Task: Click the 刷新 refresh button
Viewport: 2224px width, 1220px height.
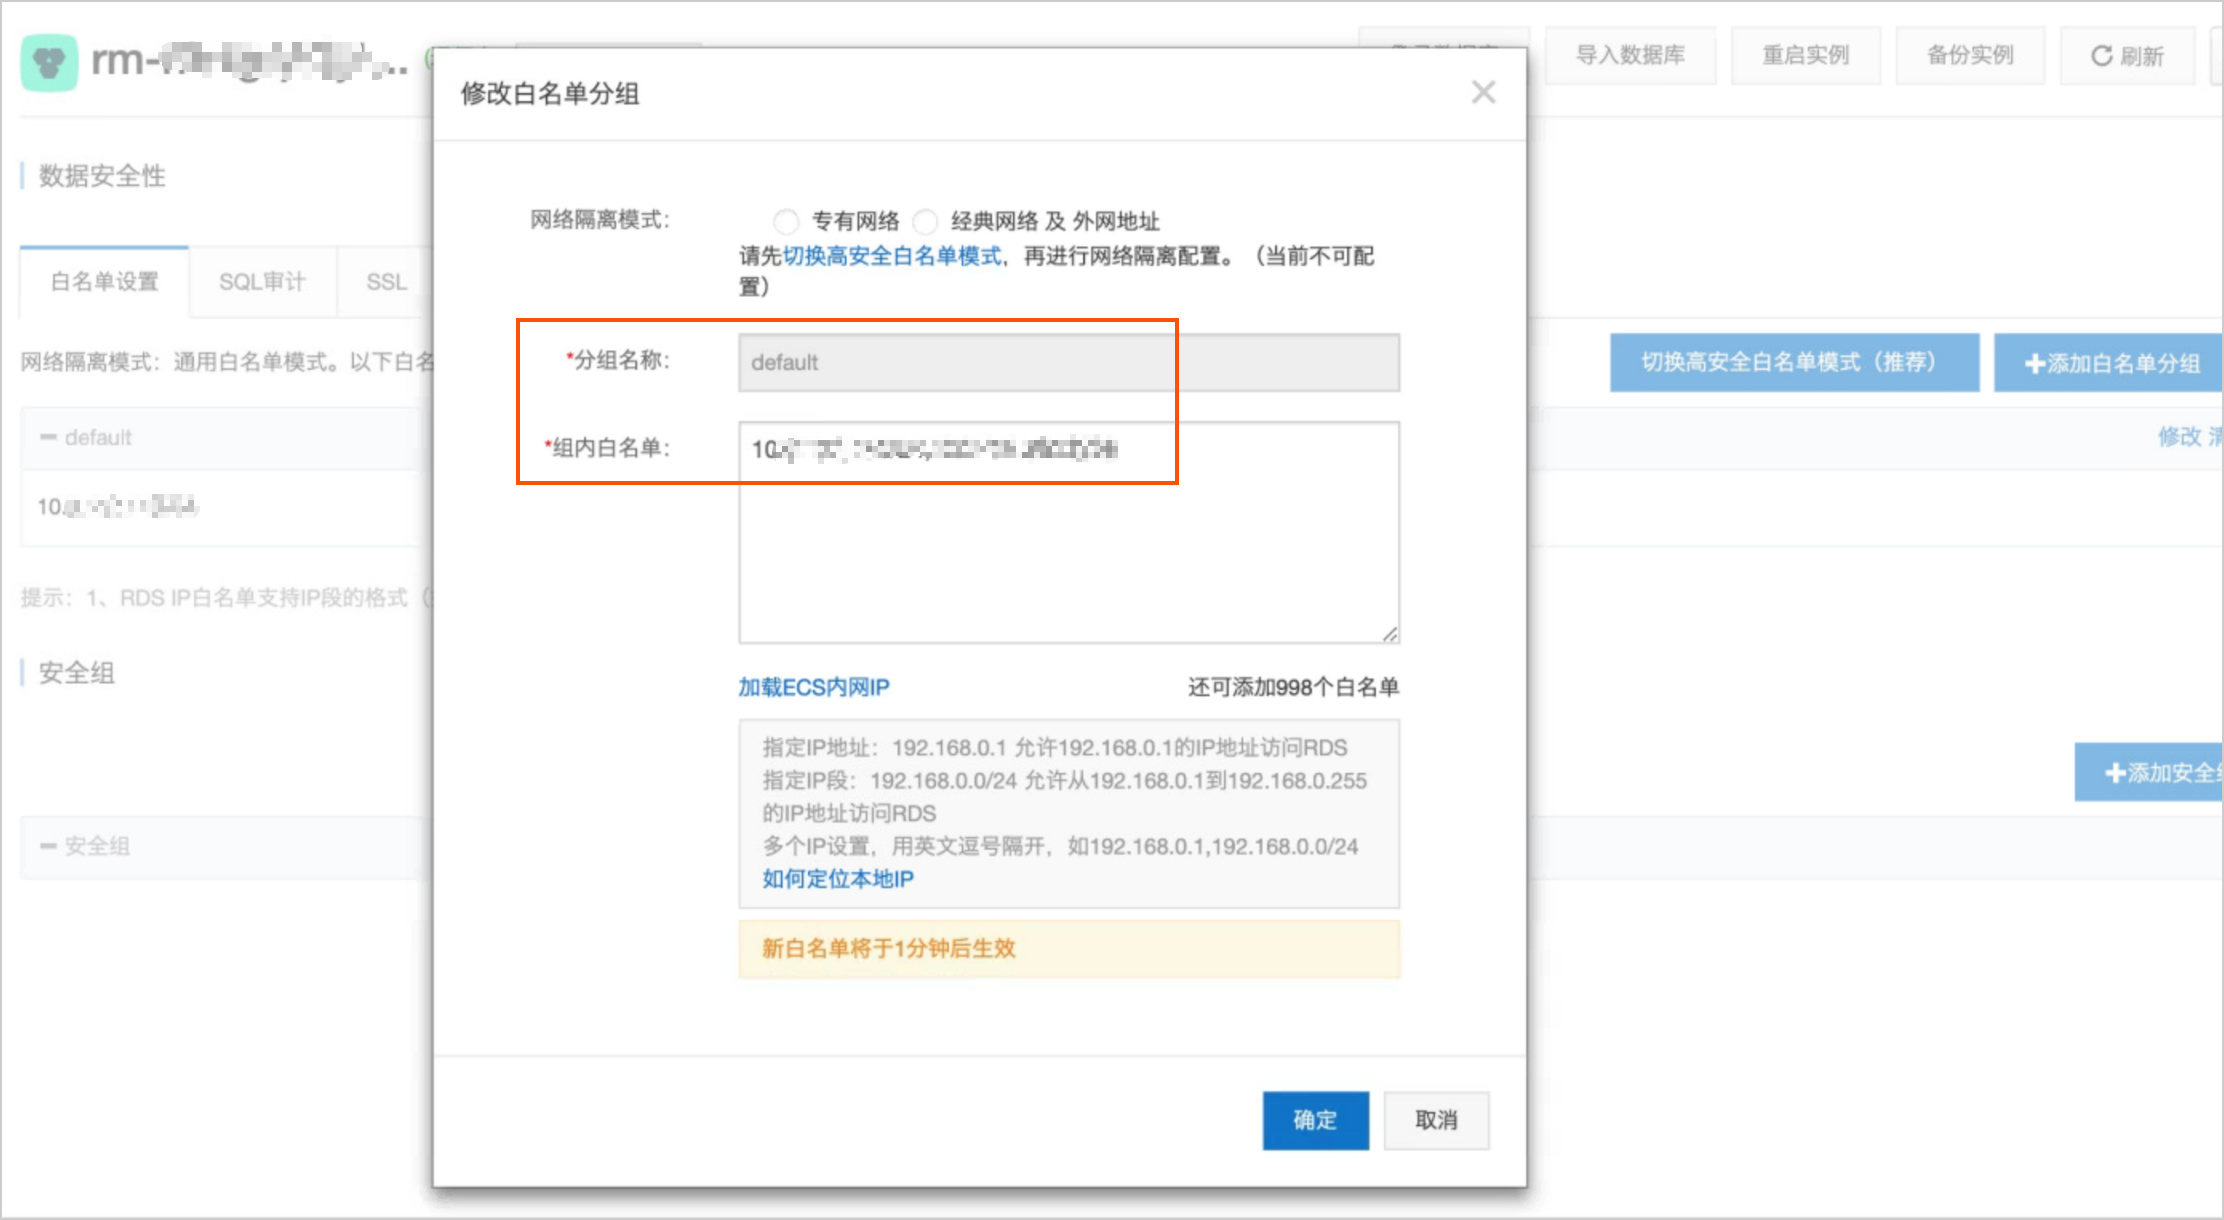Action: (x=2128, y=55)
